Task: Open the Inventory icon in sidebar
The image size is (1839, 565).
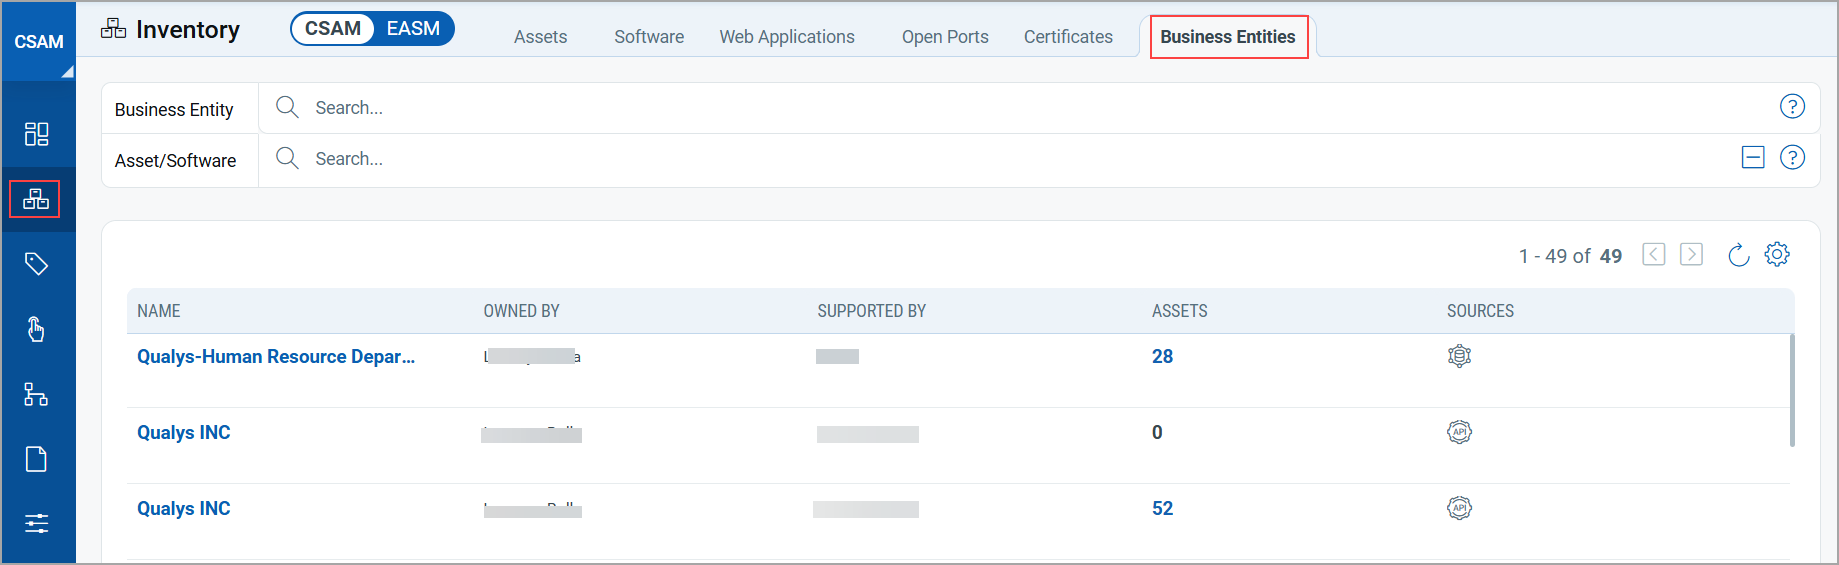Action: [x=36, y=199]
